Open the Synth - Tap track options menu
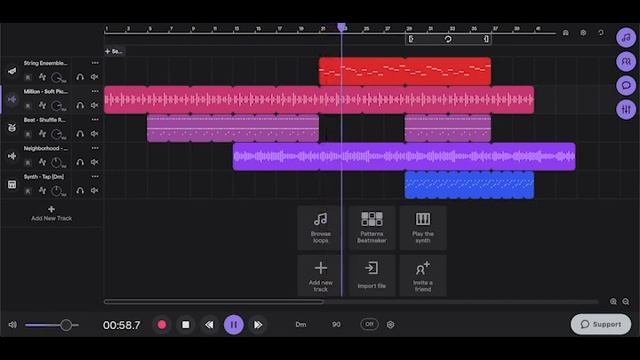The height and width of the screenshot is (360, 640). [95, 177]
